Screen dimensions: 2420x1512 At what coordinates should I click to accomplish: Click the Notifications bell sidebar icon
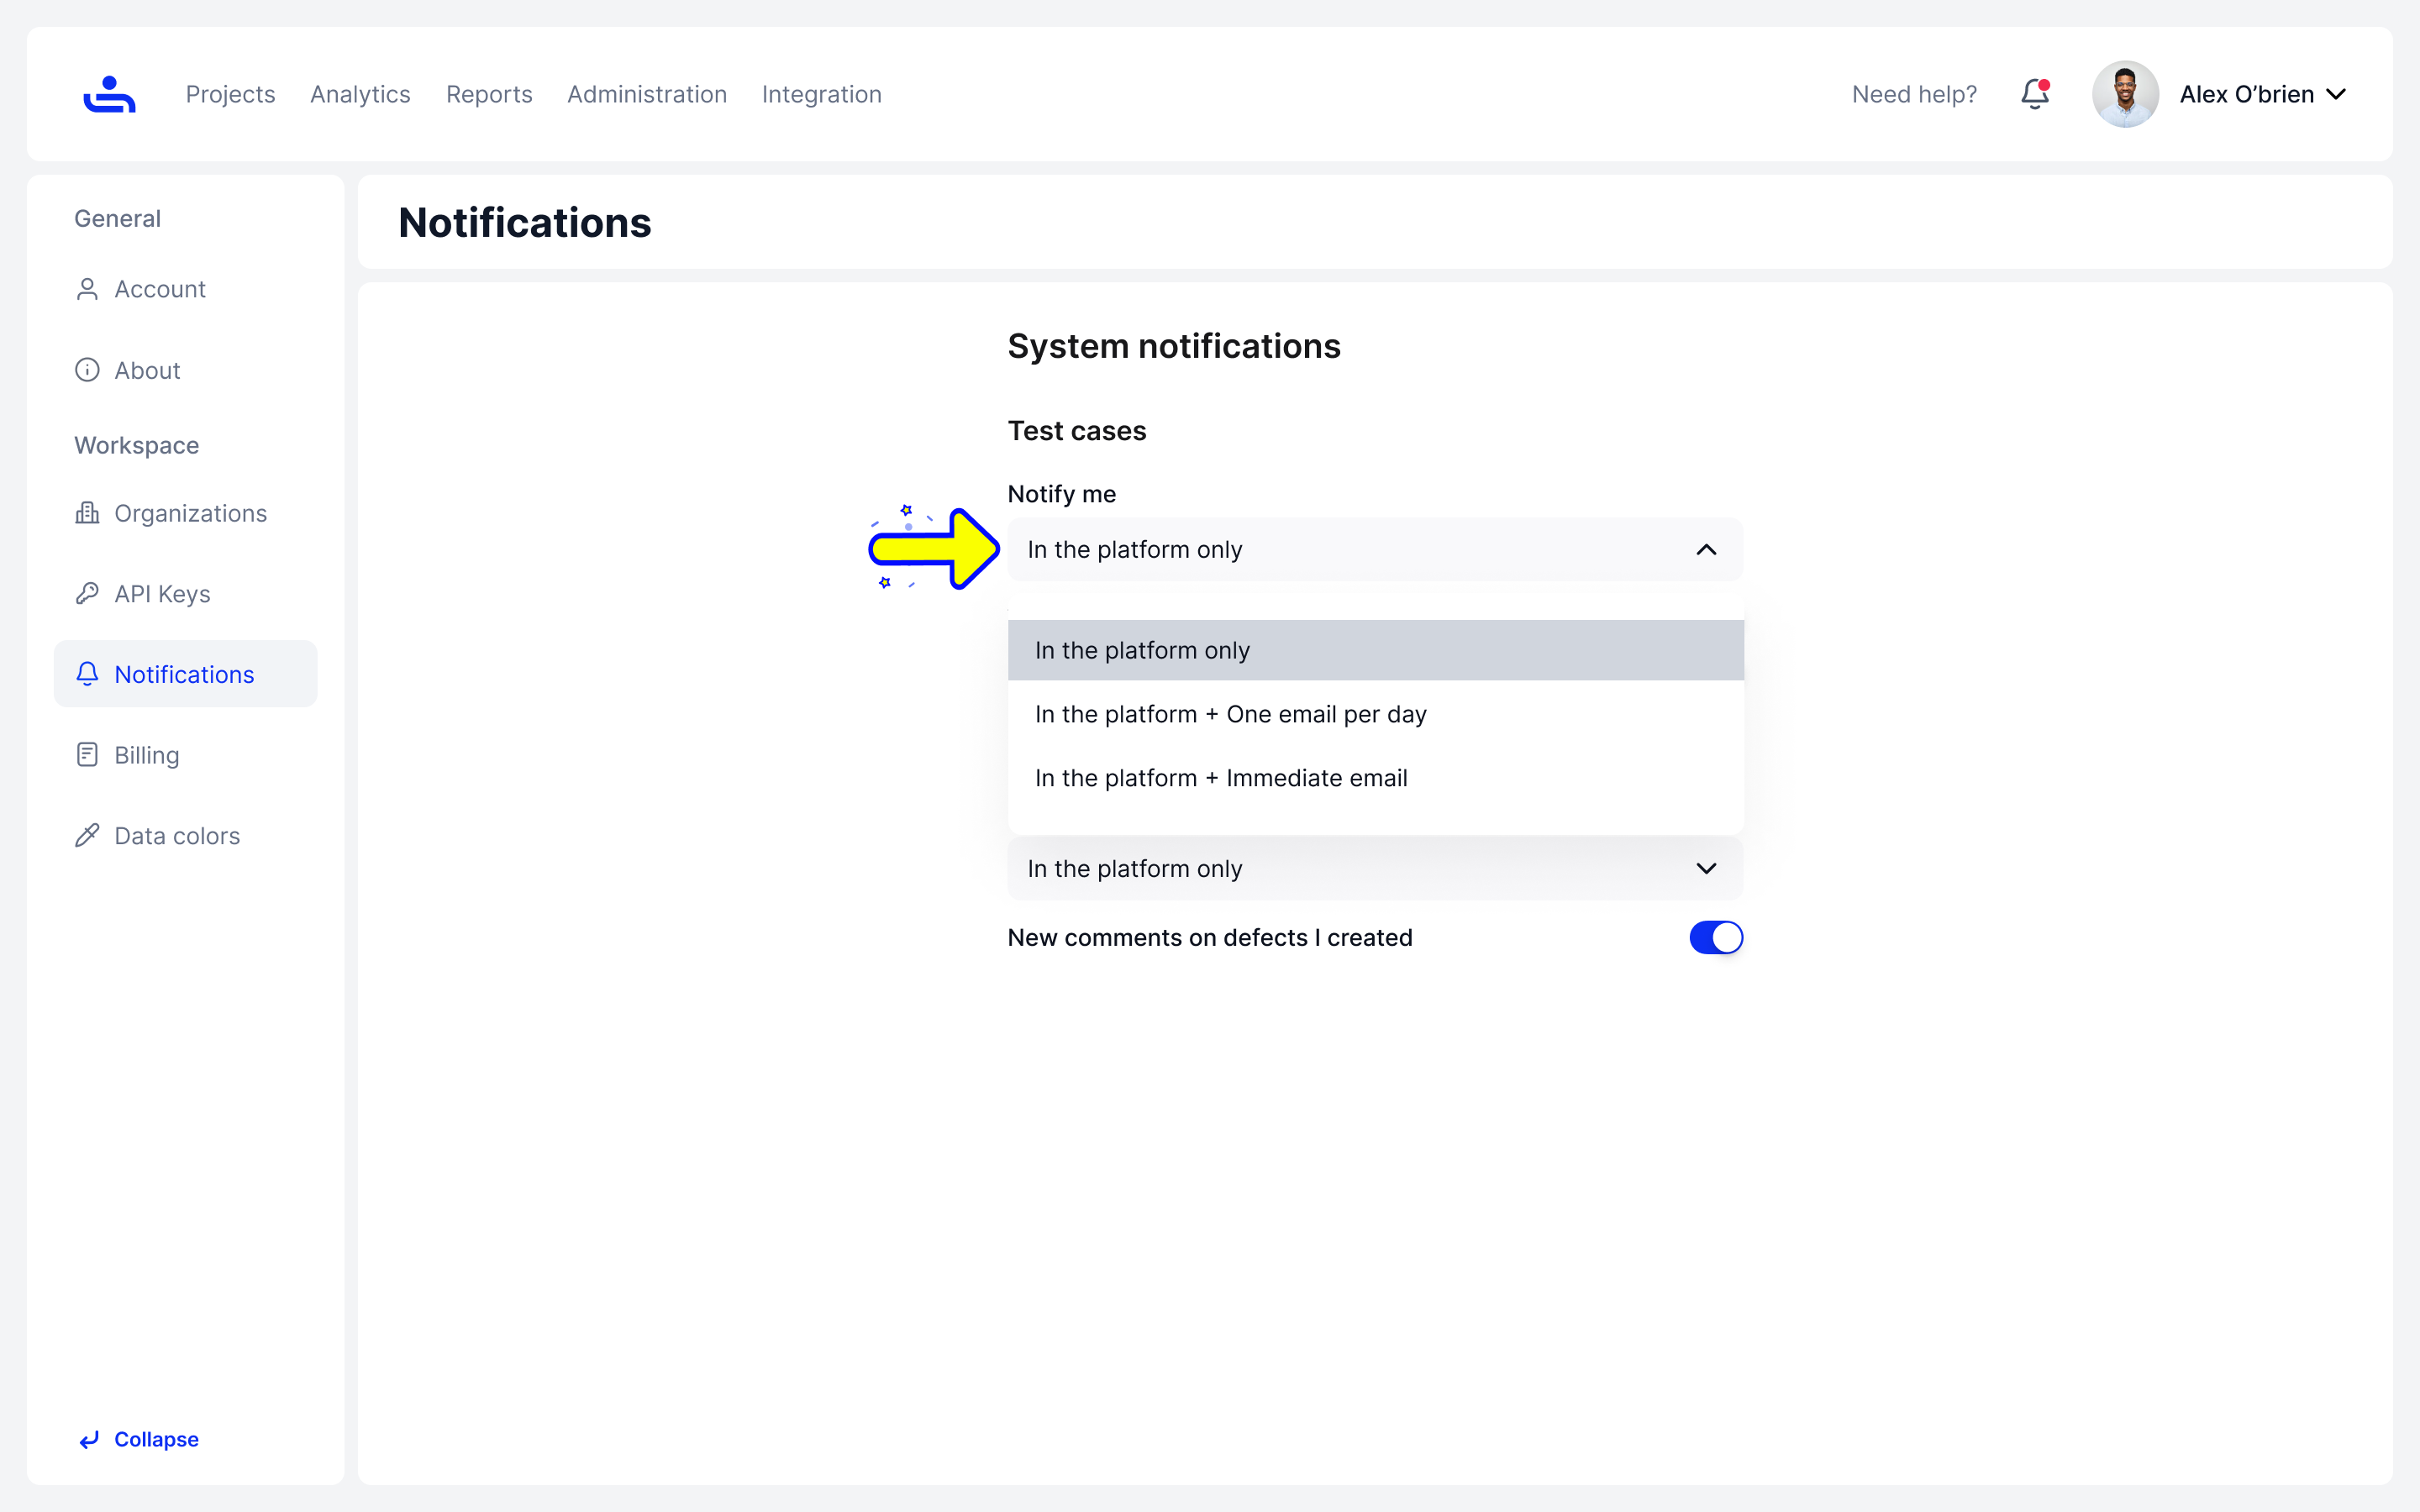click(87, 674)
